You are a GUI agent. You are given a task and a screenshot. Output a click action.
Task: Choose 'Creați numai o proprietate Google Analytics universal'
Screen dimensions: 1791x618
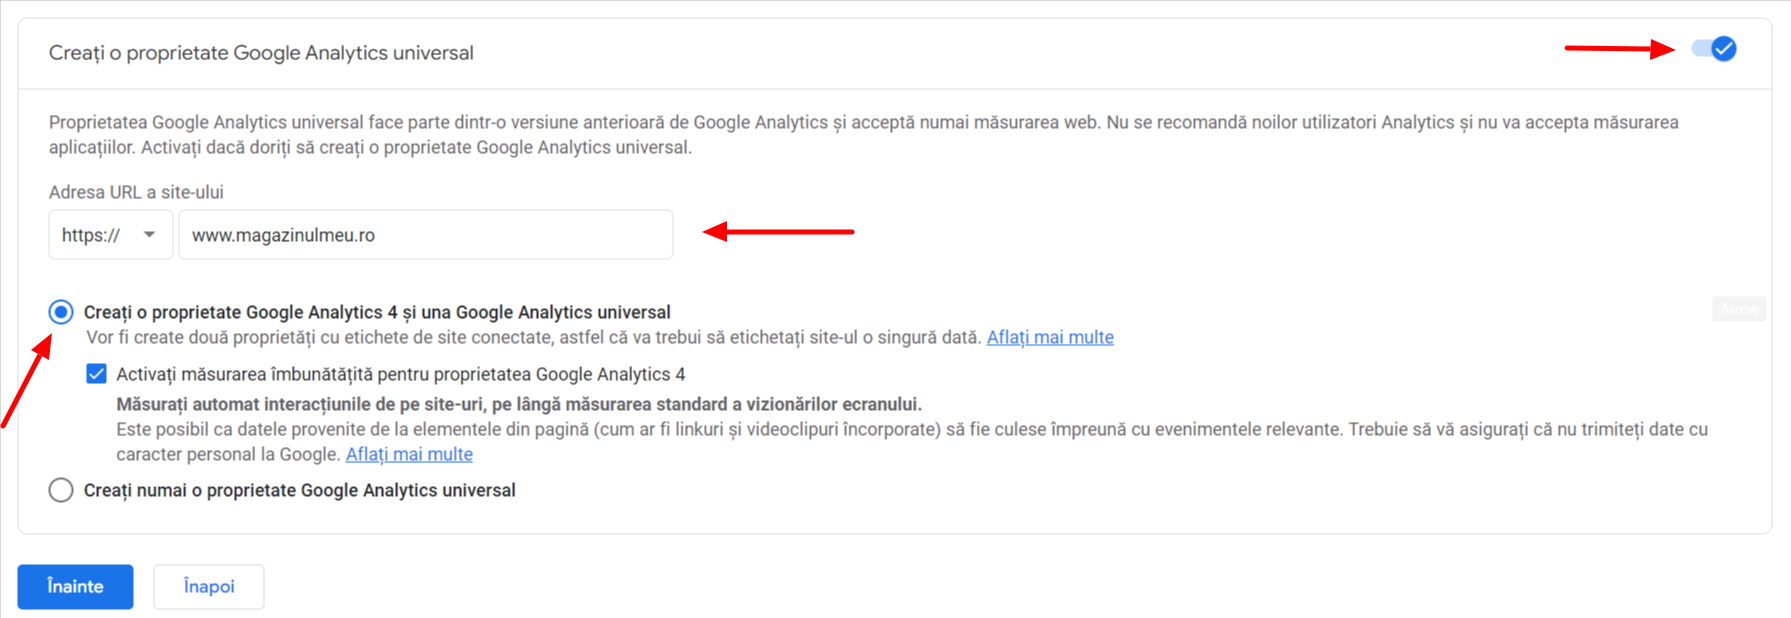(x=60, y=490)
